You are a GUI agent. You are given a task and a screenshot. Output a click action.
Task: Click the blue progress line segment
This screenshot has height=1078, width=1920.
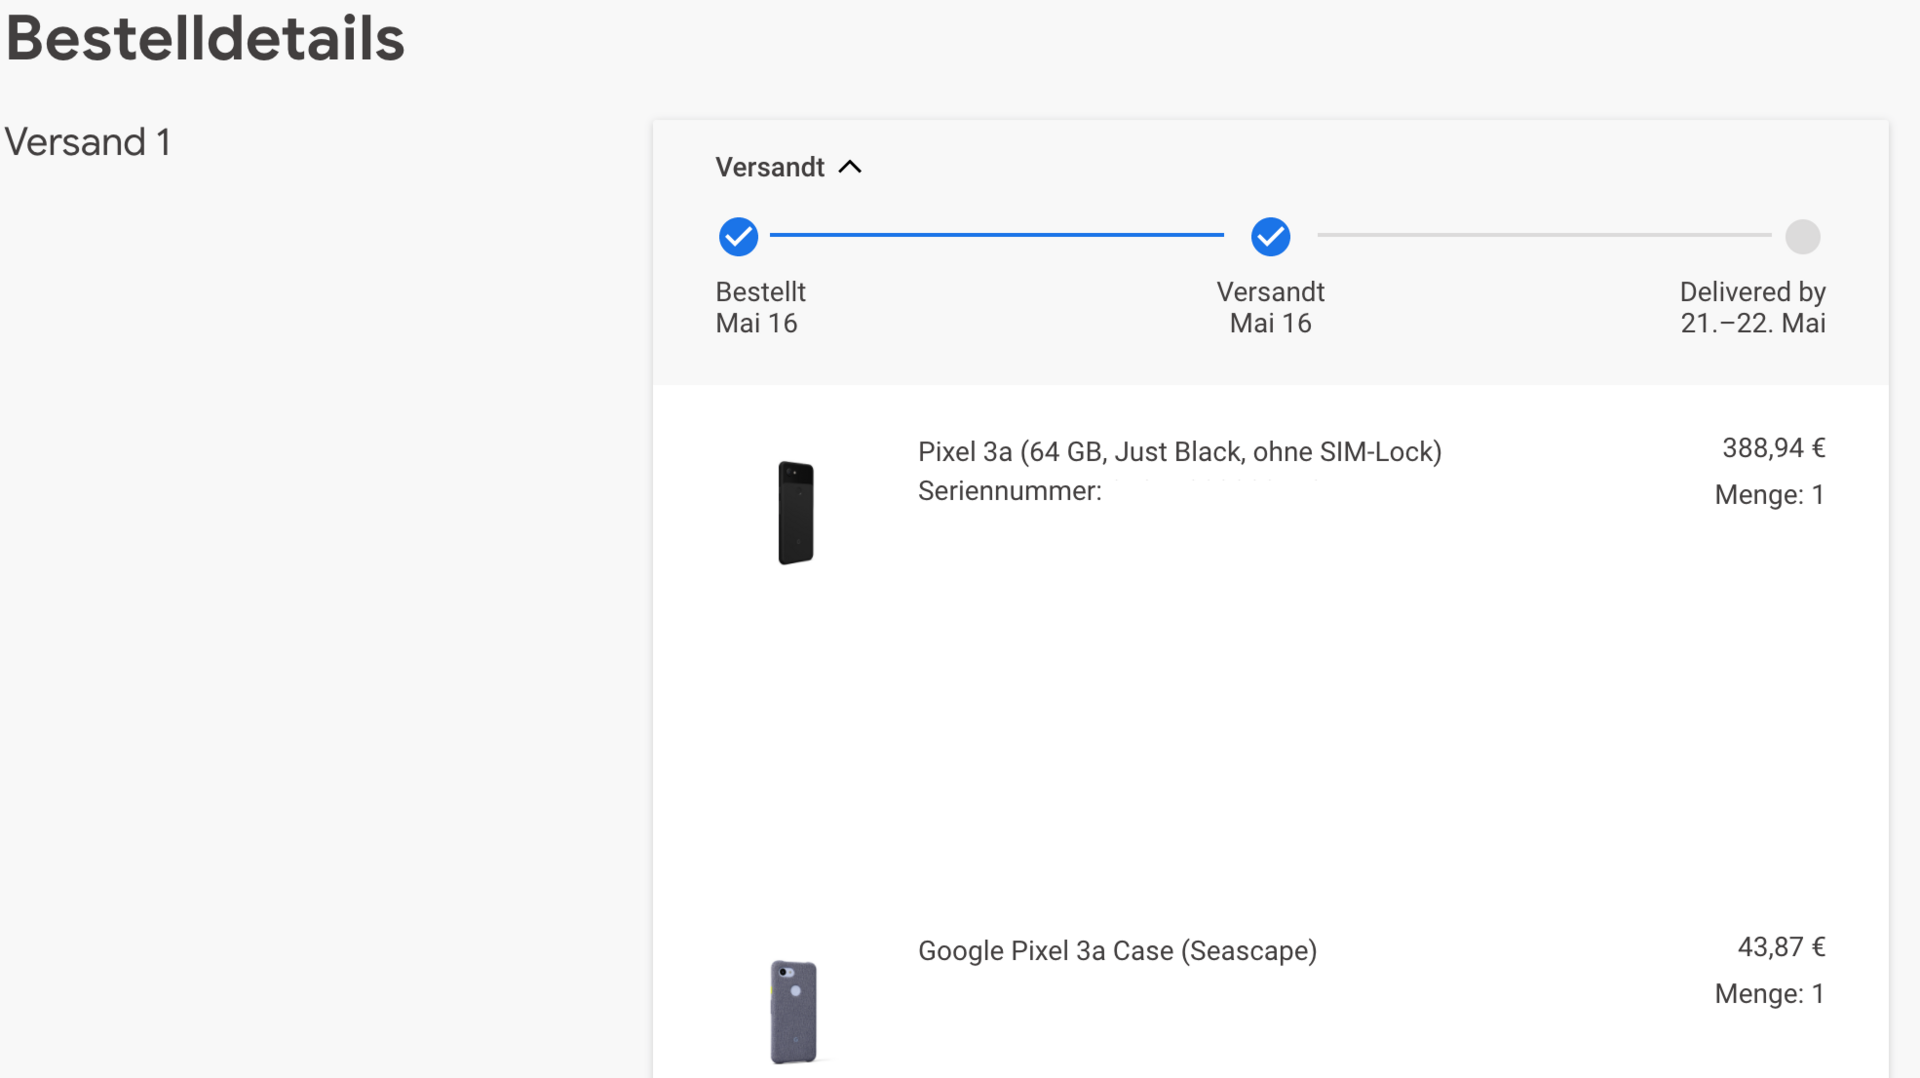tap(997, 235)
